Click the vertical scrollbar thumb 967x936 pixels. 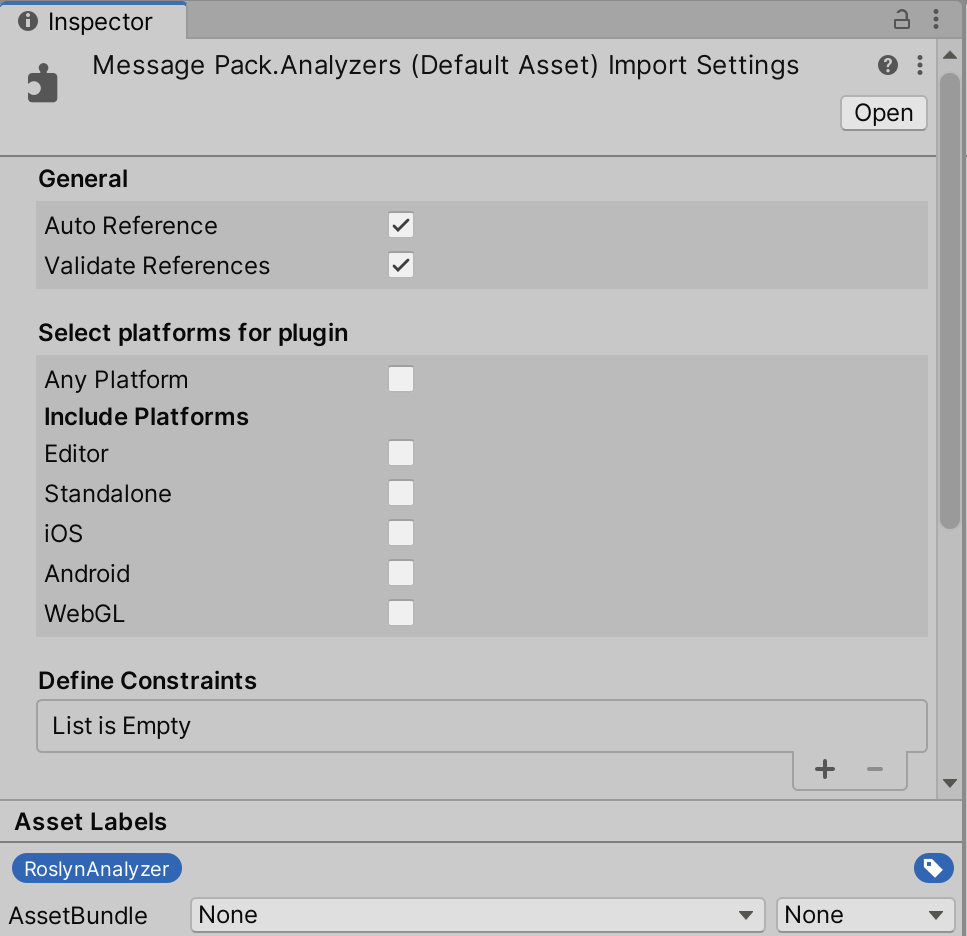click(x=950, y=301)
